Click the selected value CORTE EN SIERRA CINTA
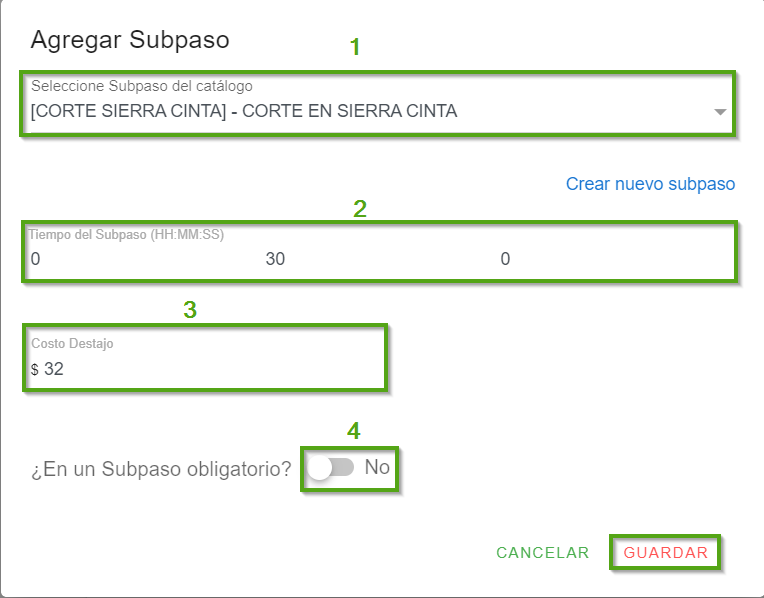This screenshot has height=598, width=764. [244, 111]
